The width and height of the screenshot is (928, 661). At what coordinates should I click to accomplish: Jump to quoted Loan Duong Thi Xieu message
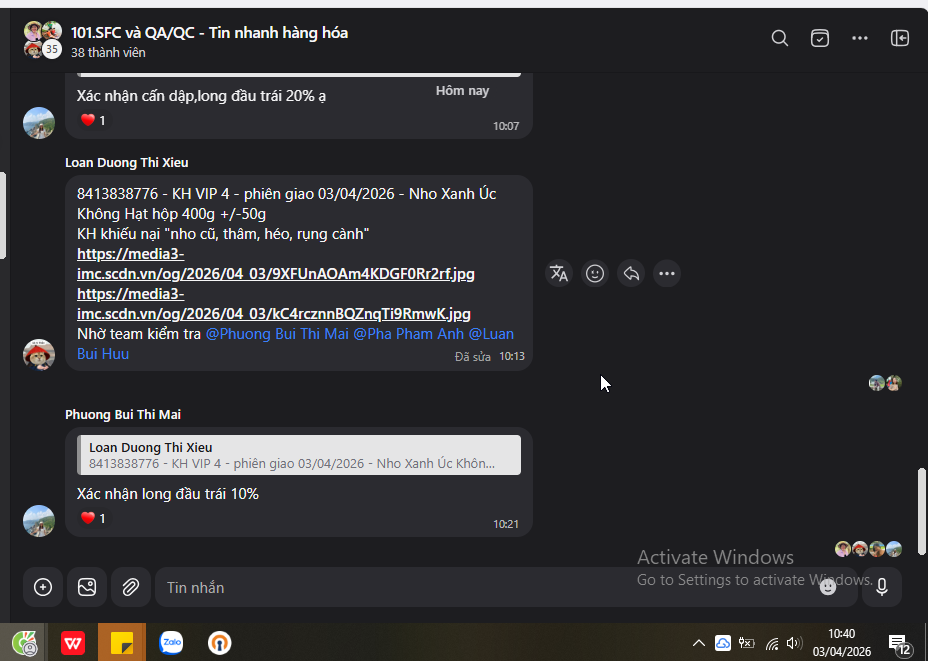tap(299, 455)
